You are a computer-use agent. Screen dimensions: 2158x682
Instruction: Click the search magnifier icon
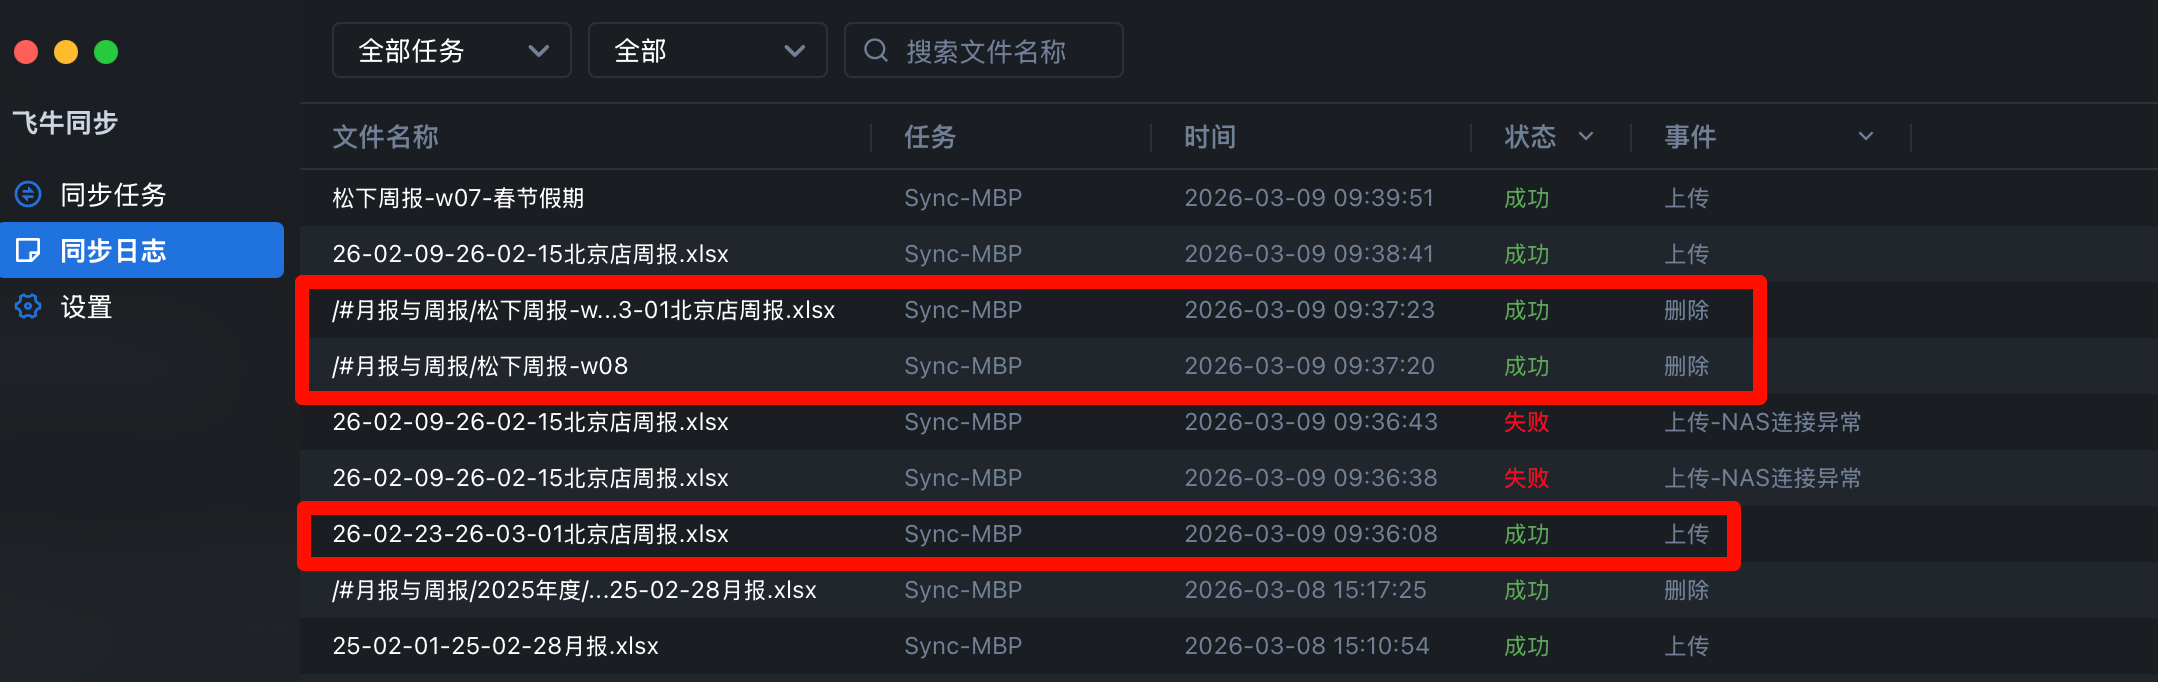(x=877, y=49)
